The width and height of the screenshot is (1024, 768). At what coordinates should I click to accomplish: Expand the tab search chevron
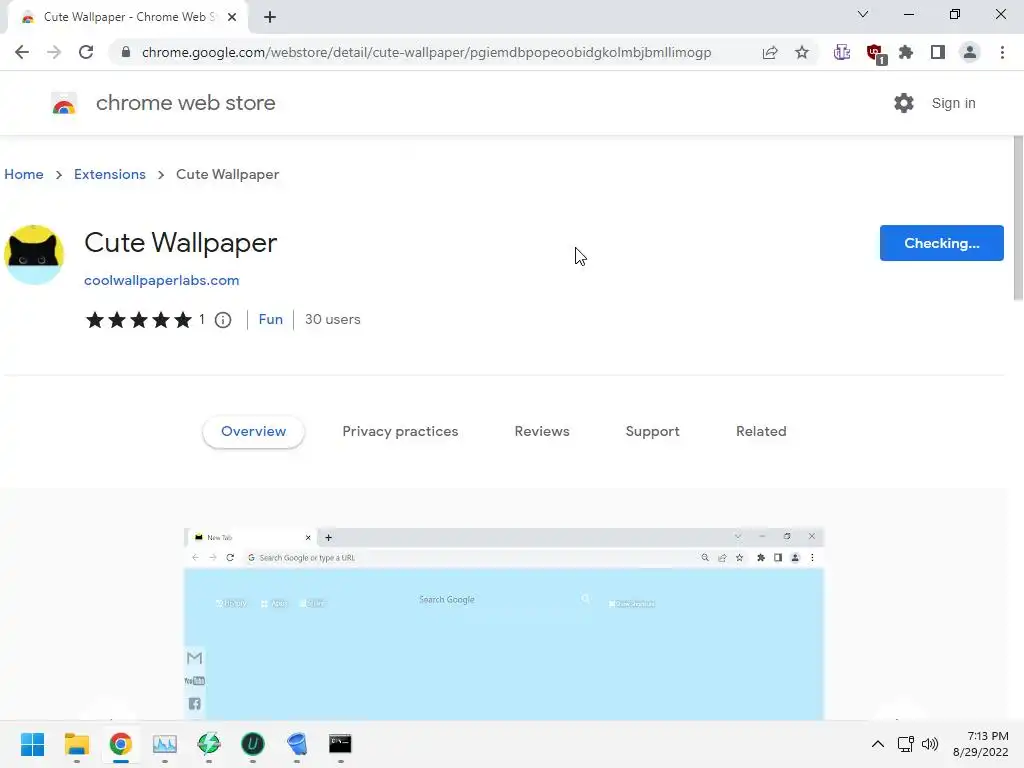[863, 14]
